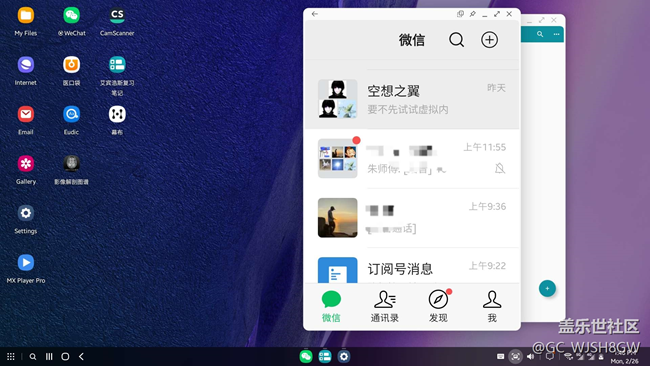Open the 艾宾浩斯复习笔记 app icon
Image resolution: width=650 pixels, height=366 pixels.
[x=117, y=65]
